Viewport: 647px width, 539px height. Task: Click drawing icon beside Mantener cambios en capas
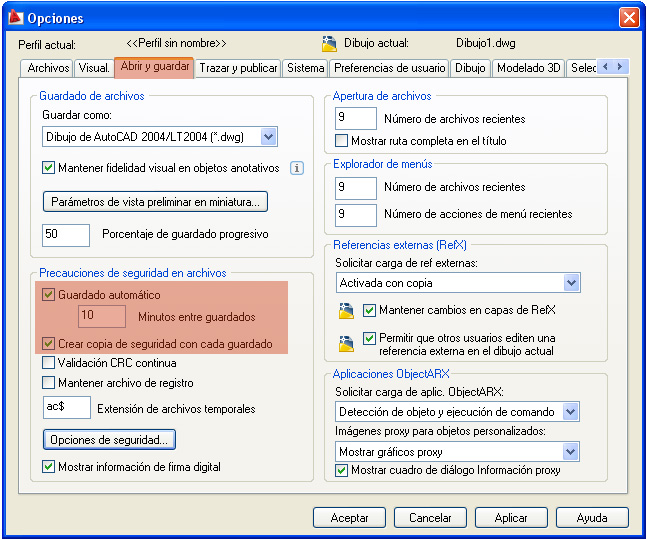click(346, 311)
